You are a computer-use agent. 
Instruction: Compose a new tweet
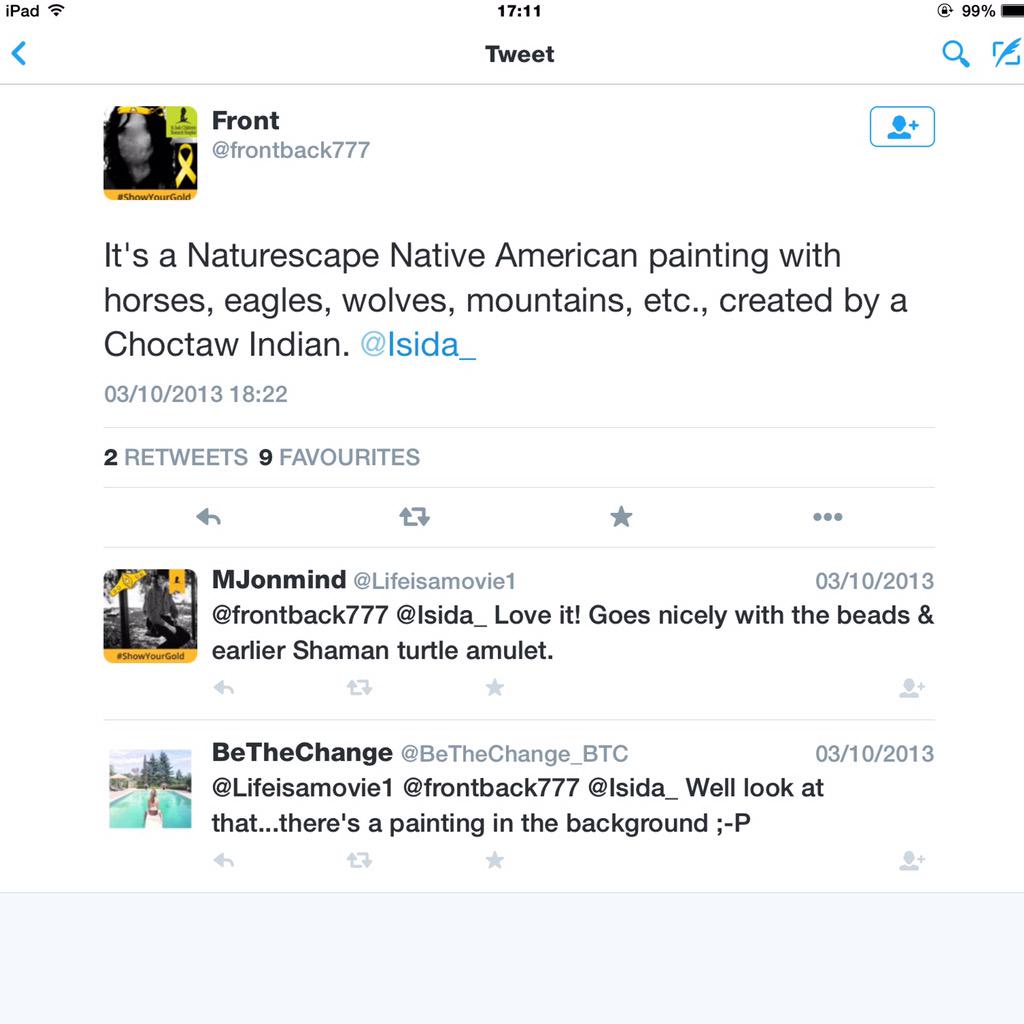1005,53
